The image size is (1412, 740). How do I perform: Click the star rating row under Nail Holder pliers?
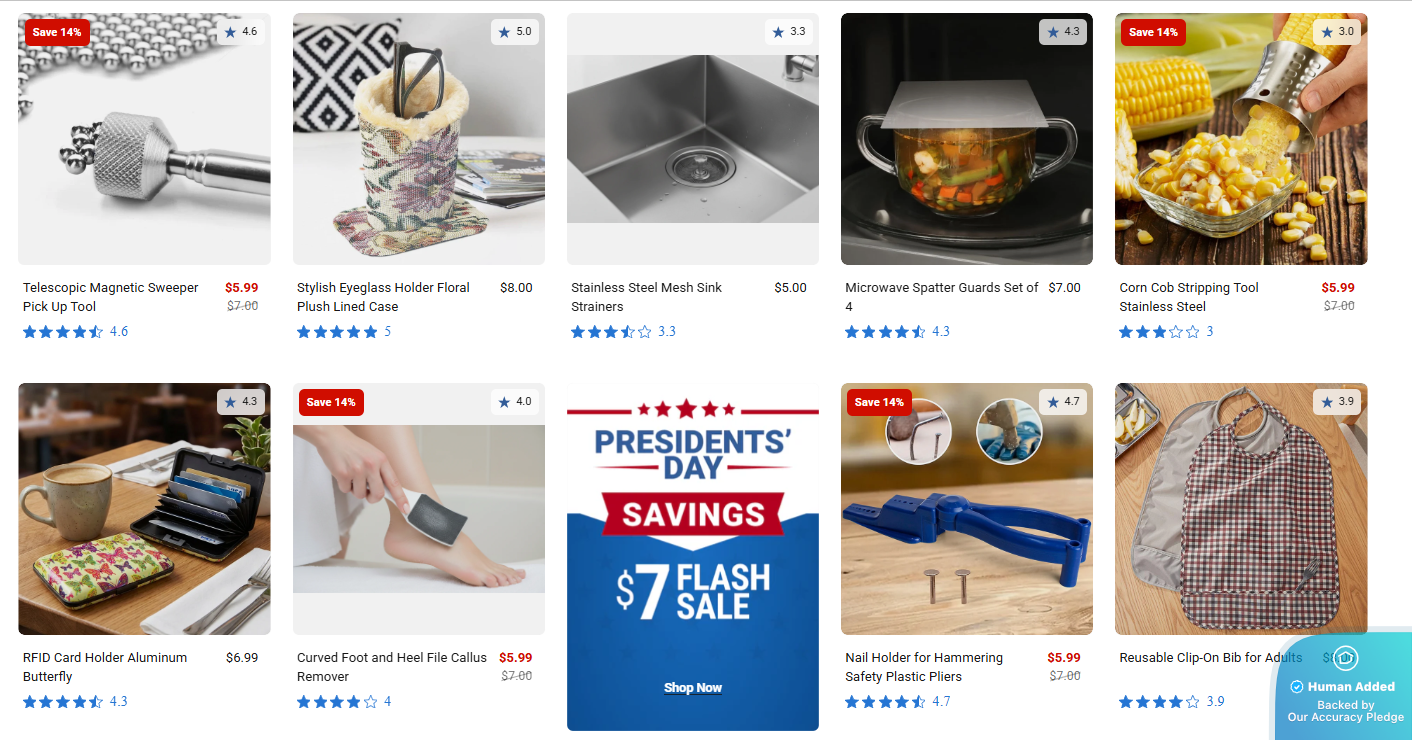click(x=898, y=702)
